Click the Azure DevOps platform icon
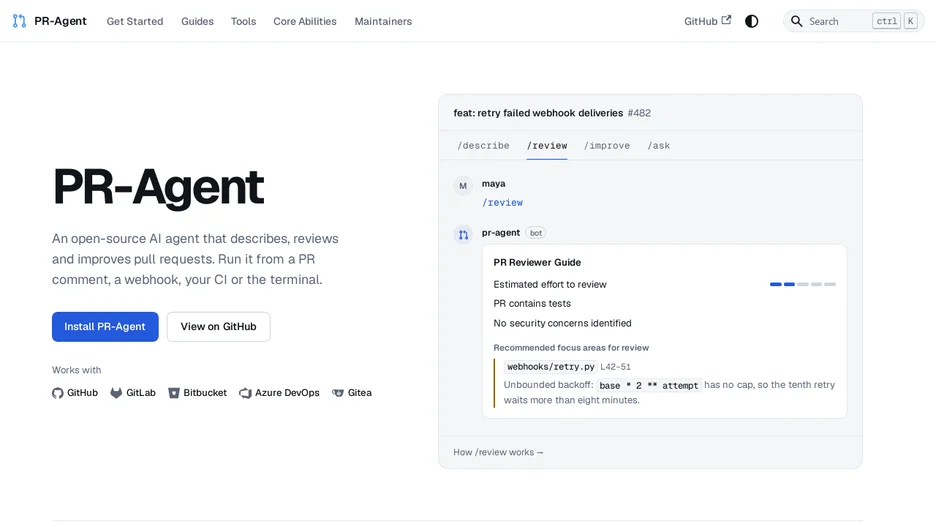 coord(245,393)
